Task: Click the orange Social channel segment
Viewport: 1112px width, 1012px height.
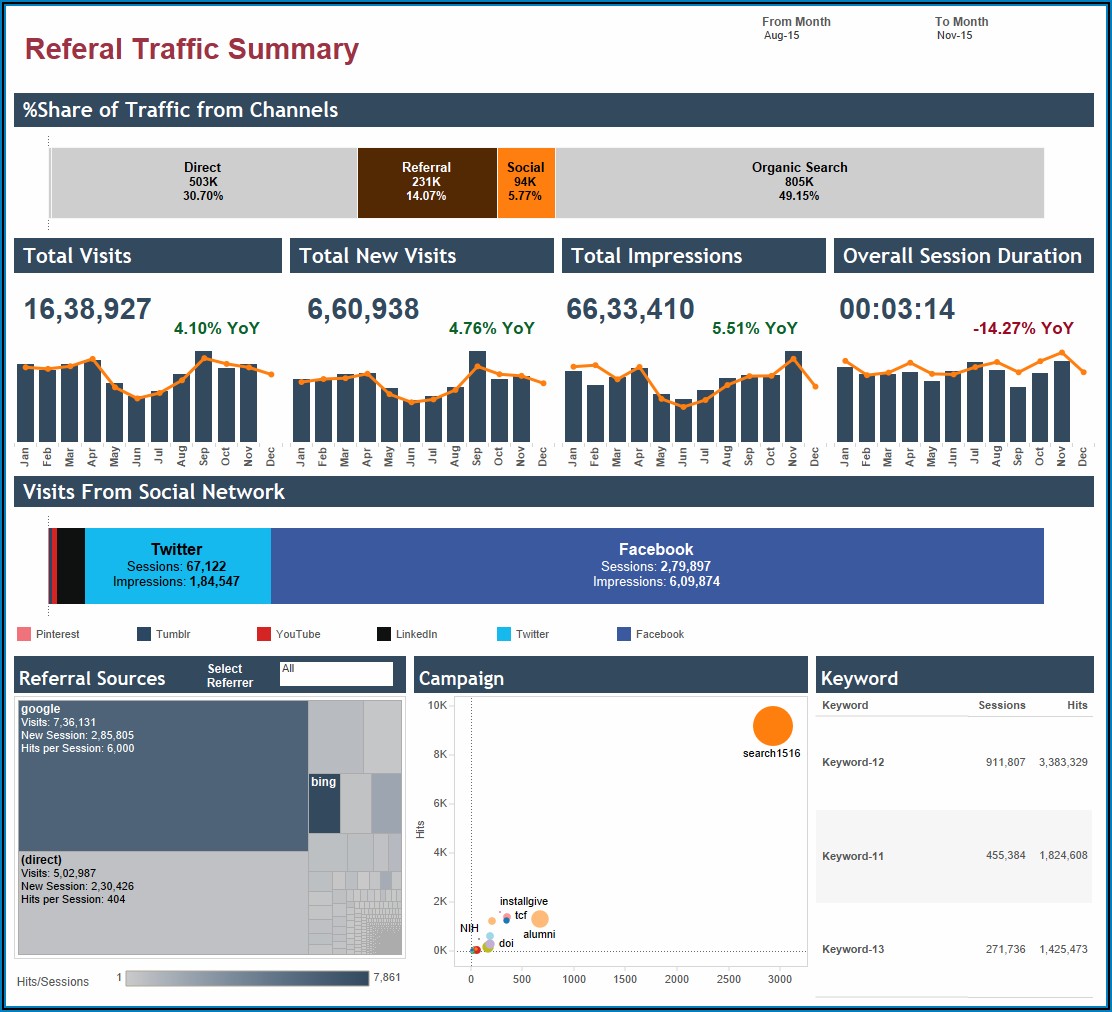Action: click(x=526, y=182)
